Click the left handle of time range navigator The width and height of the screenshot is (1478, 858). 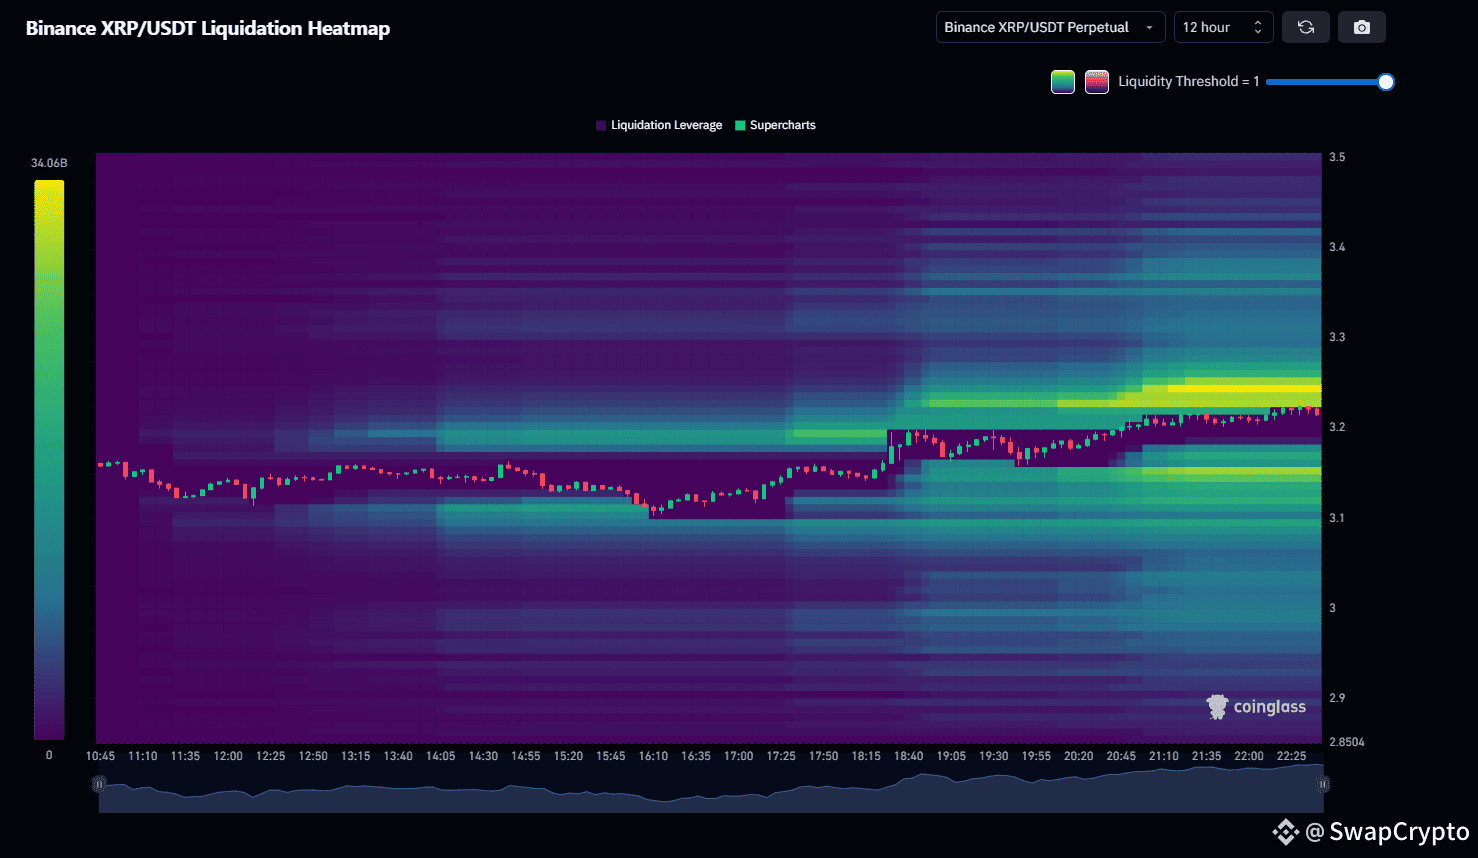[x=99, y=784]
